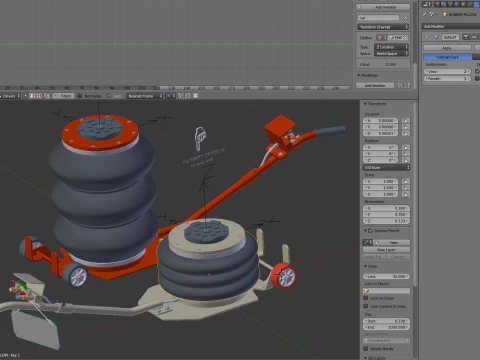Expand the 3D Cursor panel

(365, 358)
